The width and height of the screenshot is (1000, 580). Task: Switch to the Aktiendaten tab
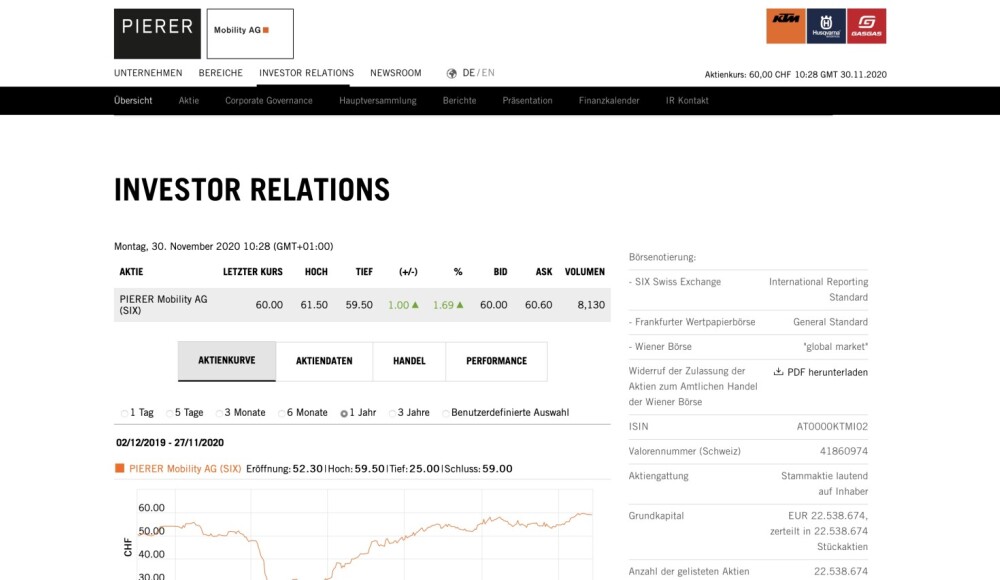pyautogui.click(x=324, y=361)
